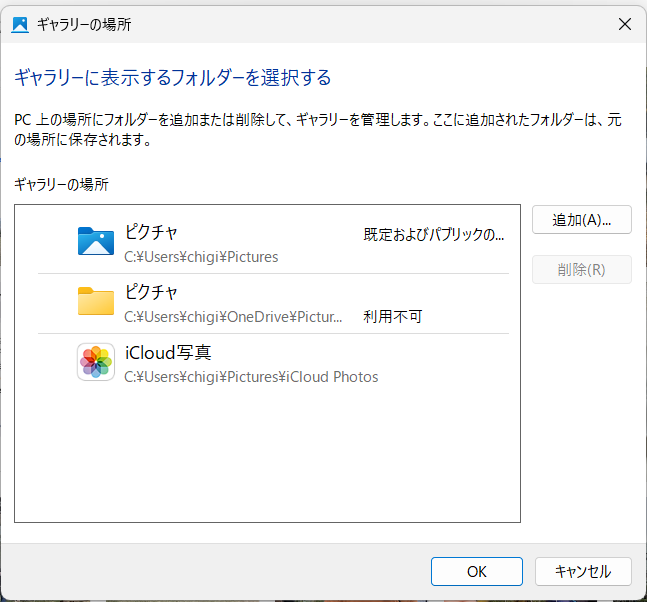Screen dimensions: 647x602
Task: Click the iCloud Photos path text
Action: click(251, 377)
